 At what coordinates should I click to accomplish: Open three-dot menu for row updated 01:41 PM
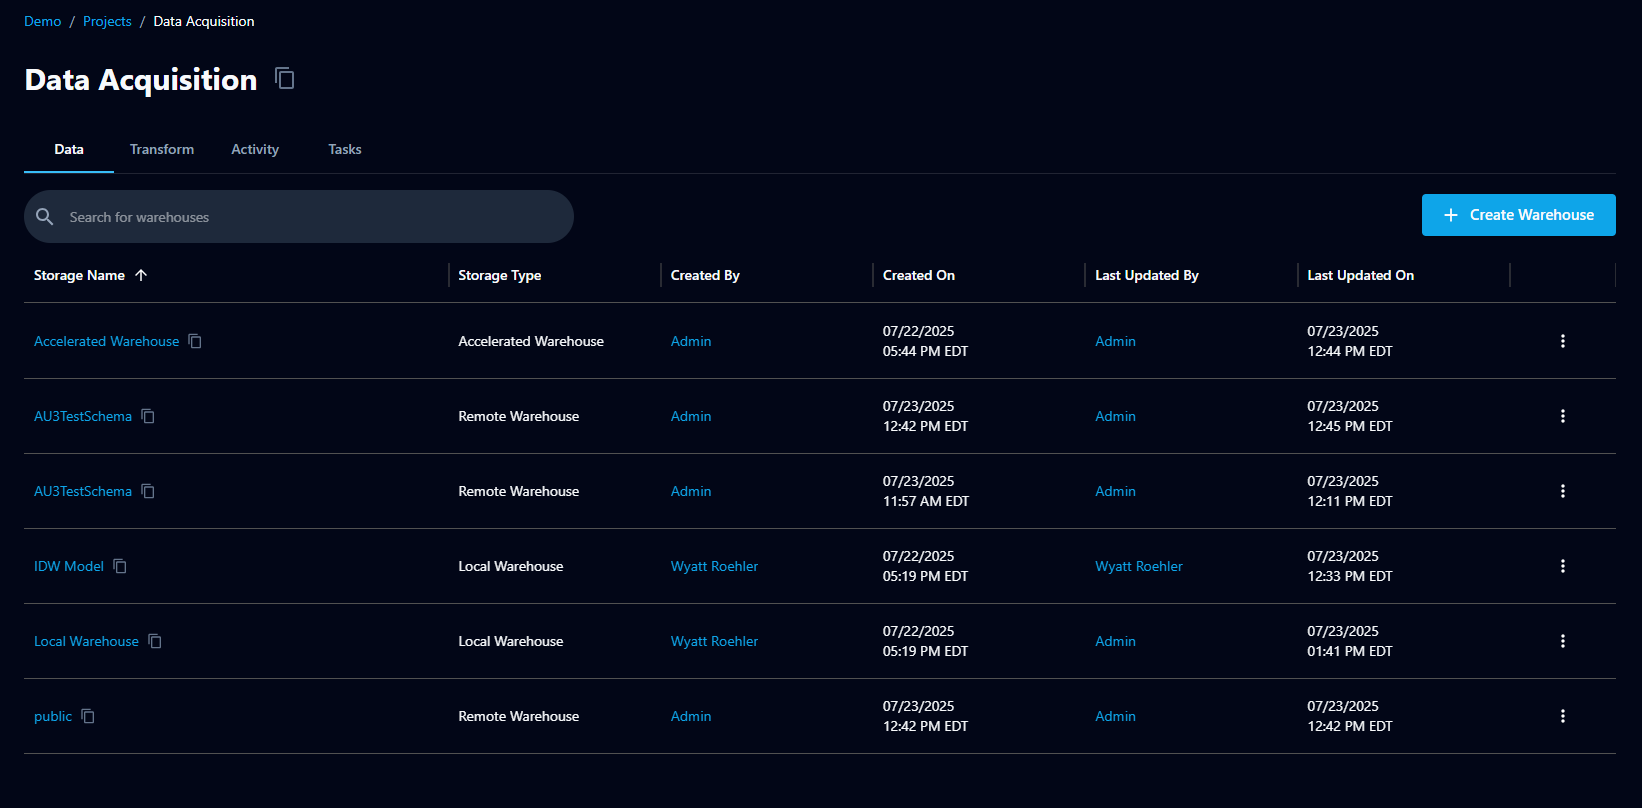point(1563,641)
